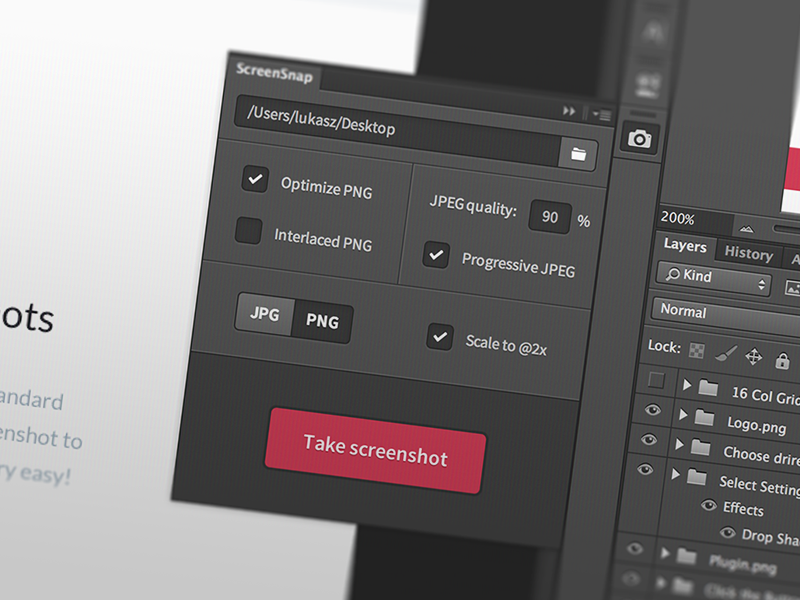Open ScreenSnap panel flyout menu
800x600 pixels.
point(602,115)
